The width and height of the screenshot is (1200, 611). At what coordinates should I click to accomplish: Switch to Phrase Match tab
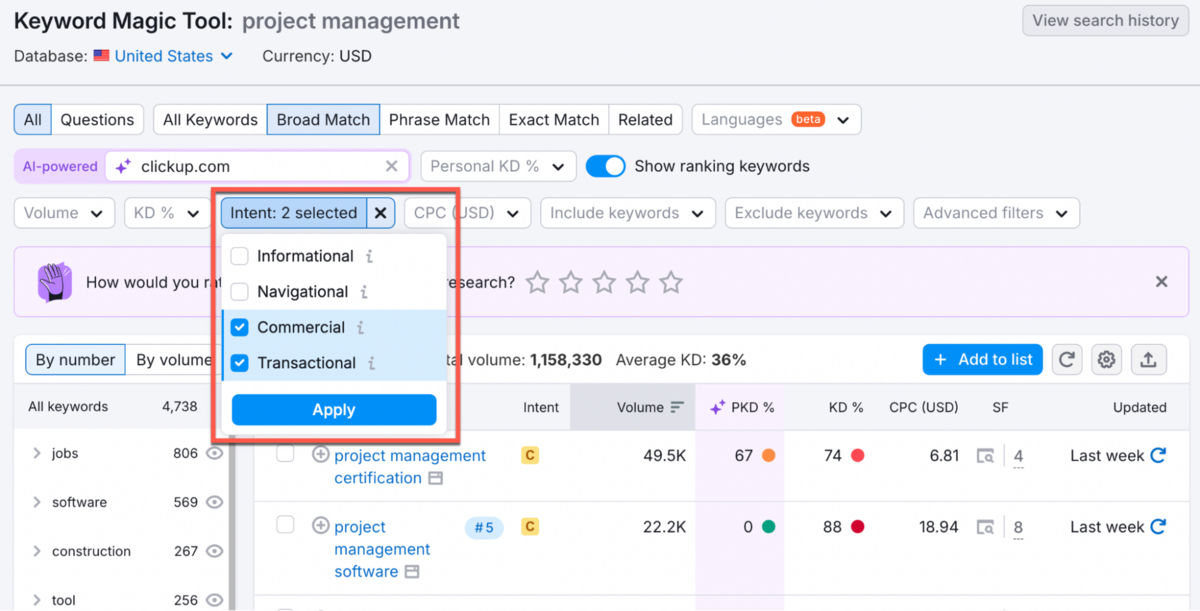point(439,120)
